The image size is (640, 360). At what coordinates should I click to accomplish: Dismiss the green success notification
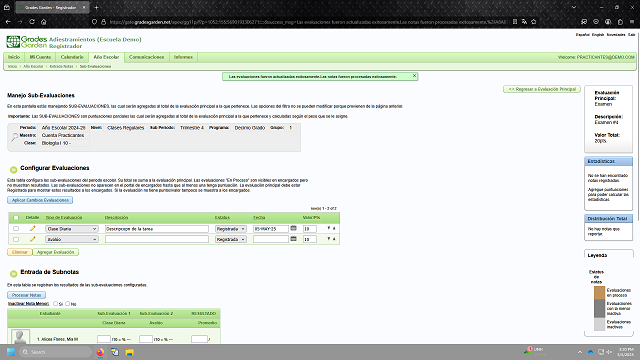414,76
